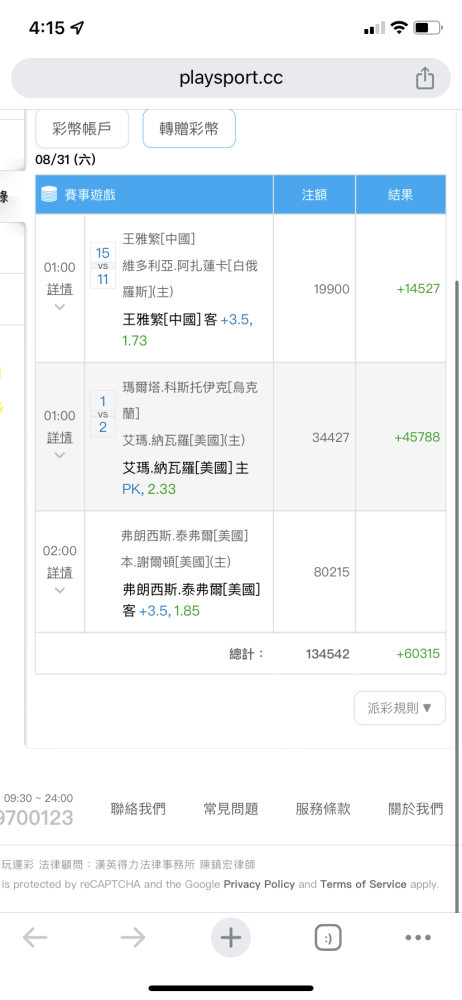
Task: Tap the share icon in address bar
Action: click(424, 78)
